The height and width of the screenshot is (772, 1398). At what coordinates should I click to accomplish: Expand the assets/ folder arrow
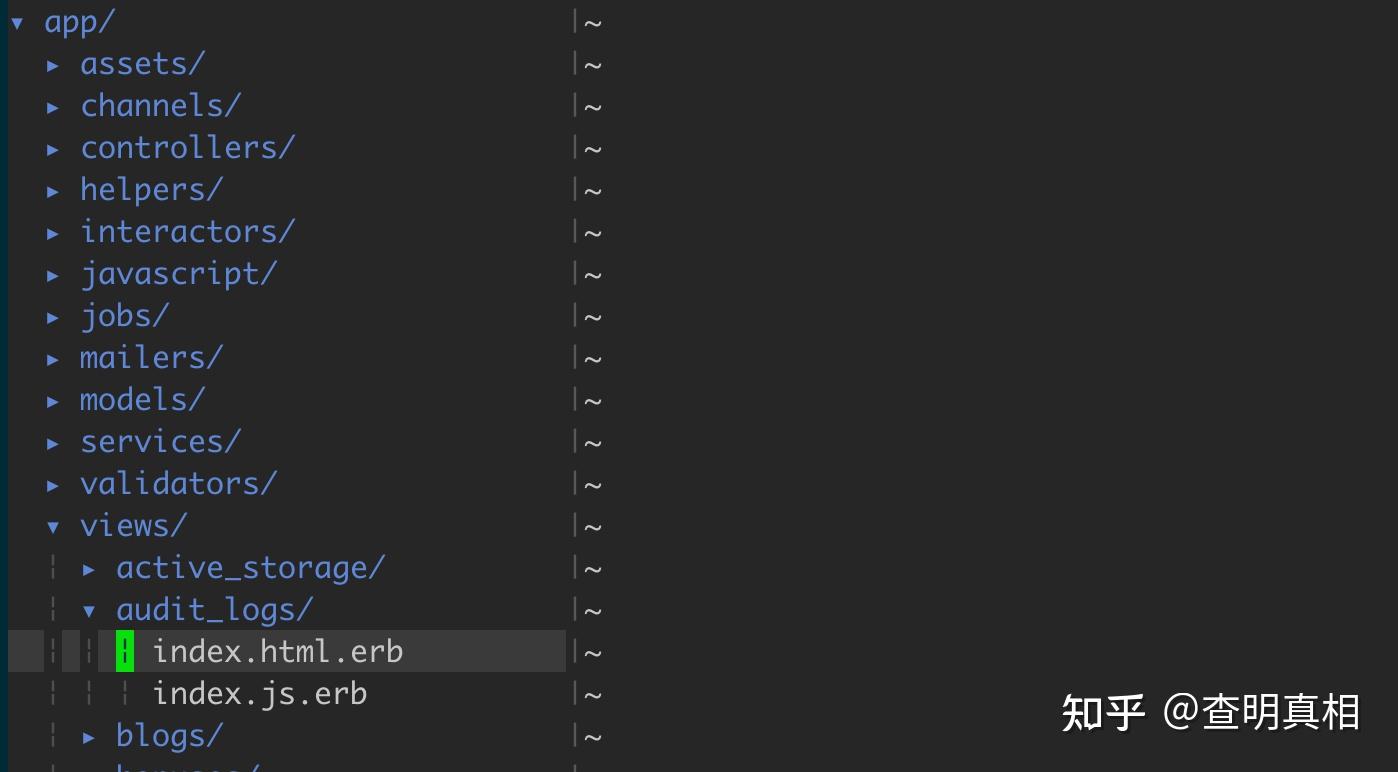click(x=53, y=65)
